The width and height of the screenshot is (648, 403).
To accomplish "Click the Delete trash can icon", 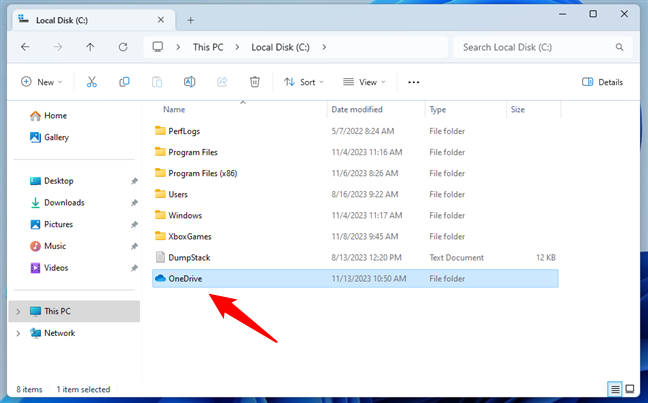I will tap(255, 82).
